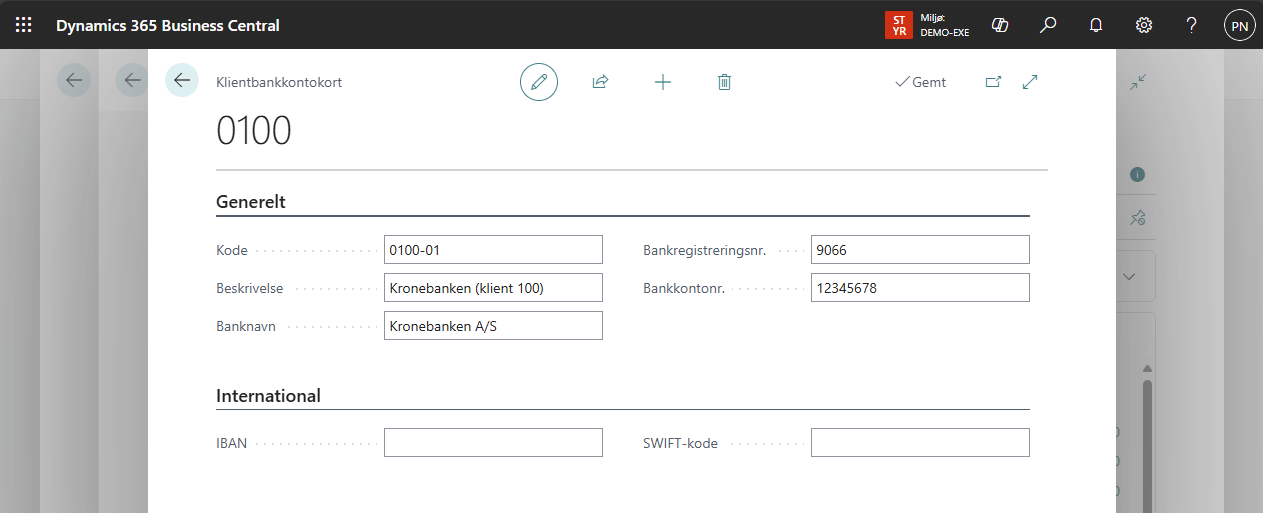Image resolution: width=1263 pixels, height=513 pixels.
Task: Click the STYR environment badge
Action: (x=898, y=25)
